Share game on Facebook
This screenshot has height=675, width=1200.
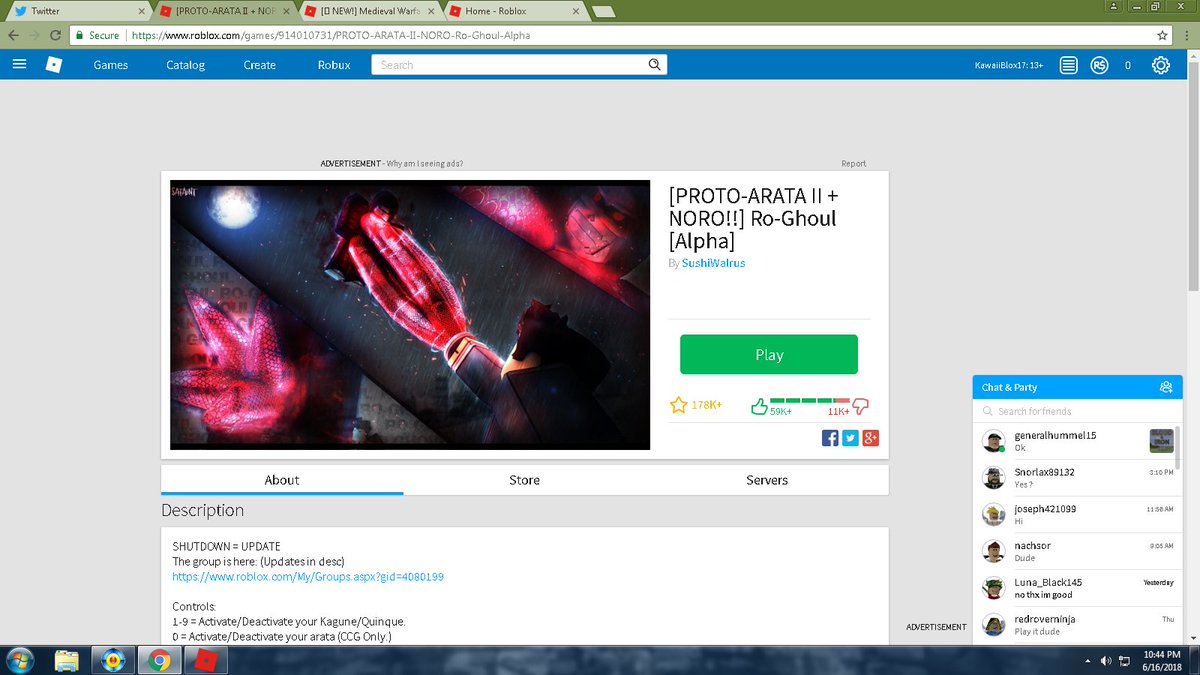(830, 438)
